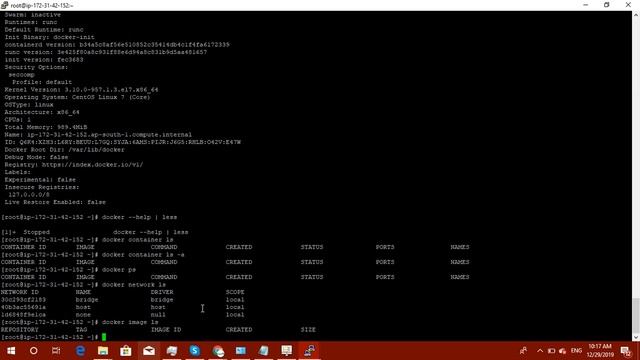The width and height of the screenshot is (640, 360).
Task: Open the network status tray icon
Action: [x=562, y=351]
